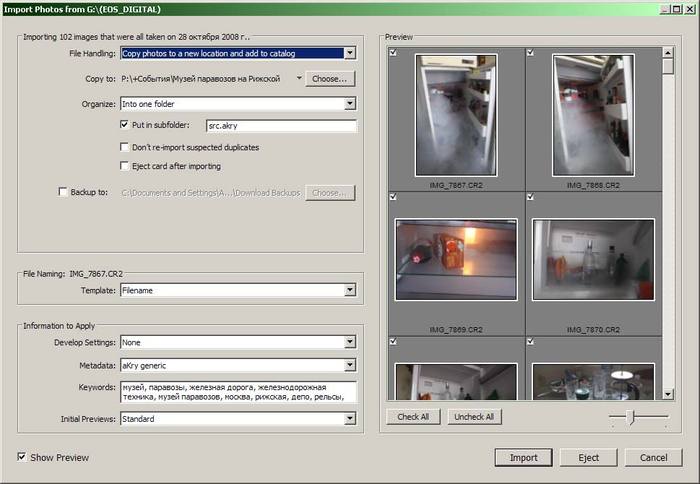Open the Copy to path arrow menu

pyautogui.click(x=300, y=78)
